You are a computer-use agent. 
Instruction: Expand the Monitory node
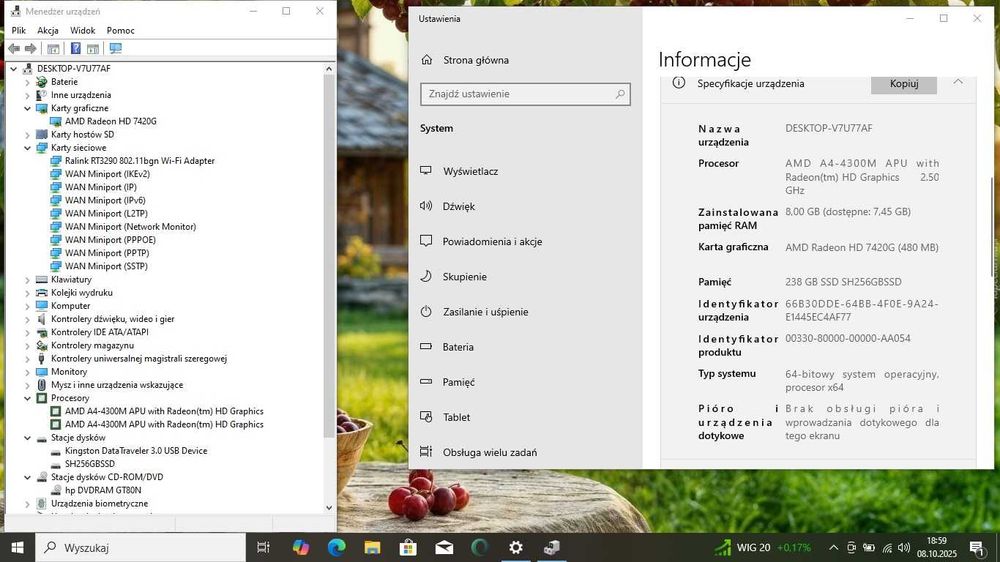pyautogui.click(x=27, y=372)
